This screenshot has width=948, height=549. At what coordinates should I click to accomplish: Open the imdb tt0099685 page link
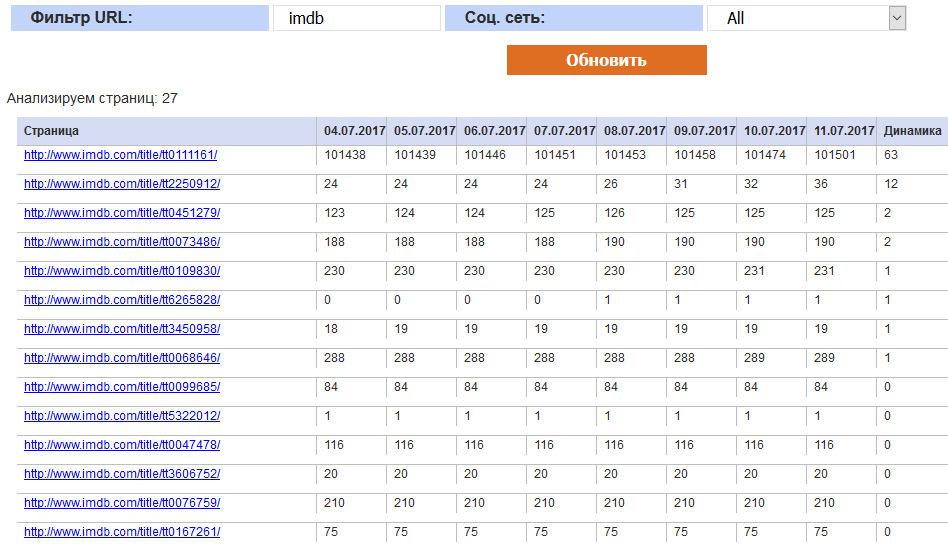coord(122,387)
